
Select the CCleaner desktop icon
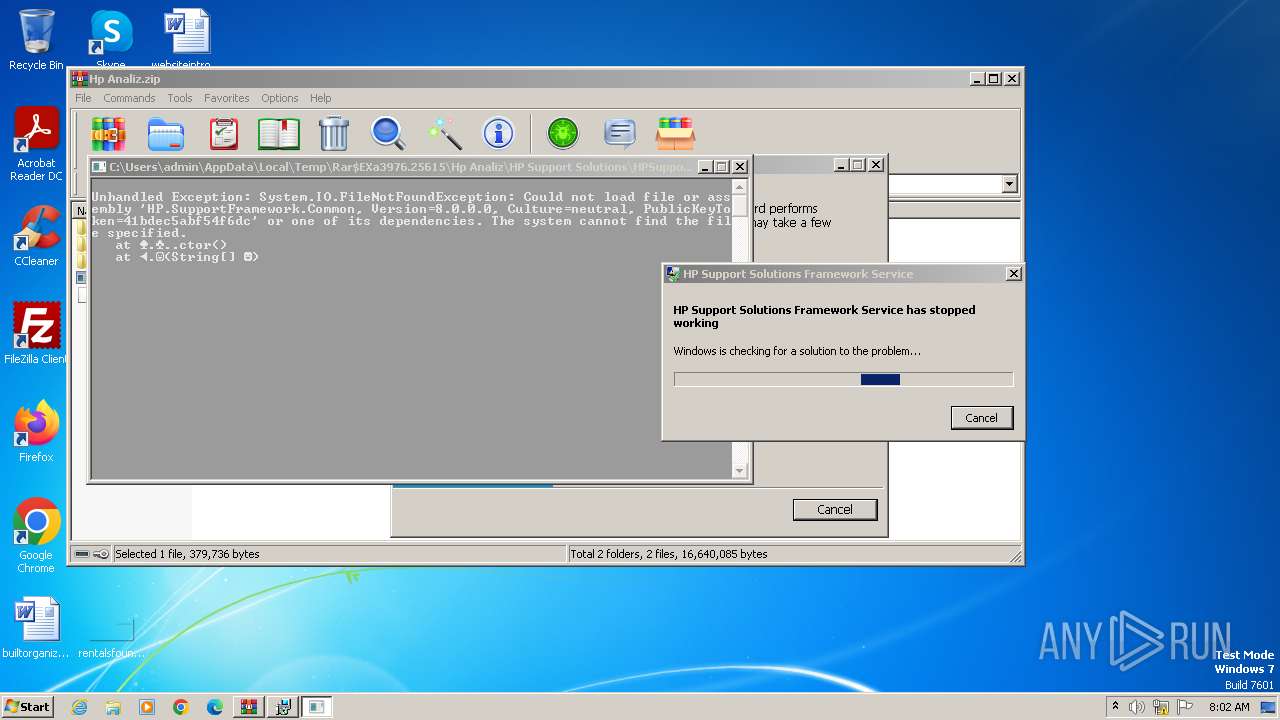tap(36, 236)
